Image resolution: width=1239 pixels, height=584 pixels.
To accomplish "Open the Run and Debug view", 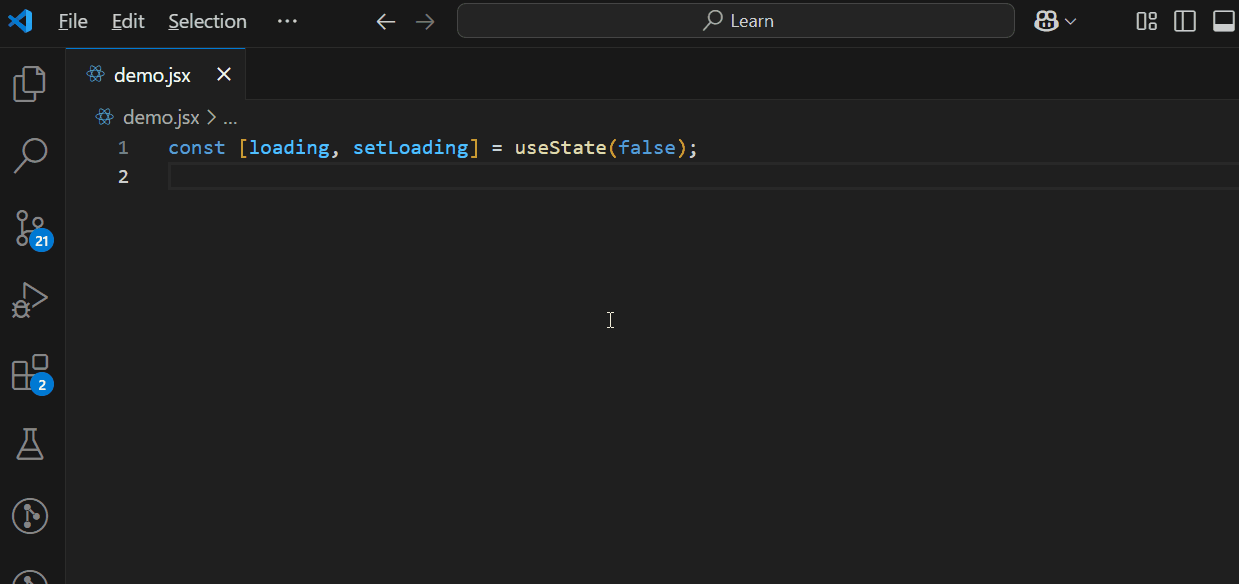I will (29, 298).
